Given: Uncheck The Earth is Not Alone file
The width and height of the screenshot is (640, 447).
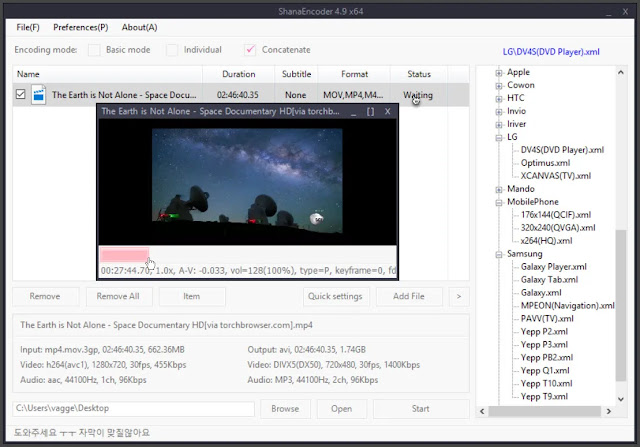Looking at the screenshot, I should click(20, 94).
